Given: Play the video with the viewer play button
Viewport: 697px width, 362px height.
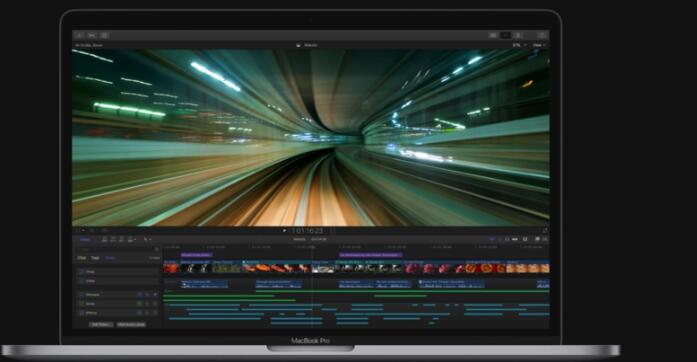Looking at the screenshot, I should point(284,231).
